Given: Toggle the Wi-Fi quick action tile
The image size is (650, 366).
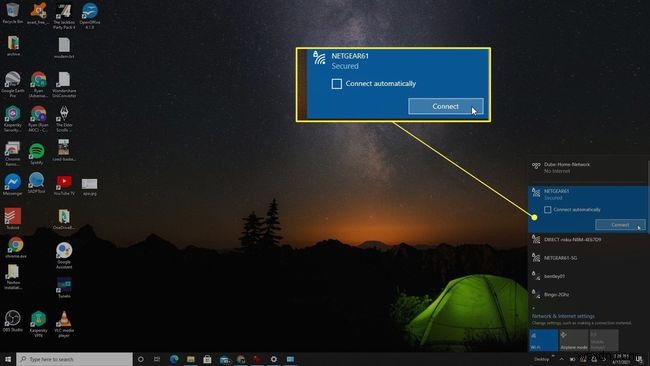Looking at the screenshot, I should pyautogui.click(x=543, y=340).
